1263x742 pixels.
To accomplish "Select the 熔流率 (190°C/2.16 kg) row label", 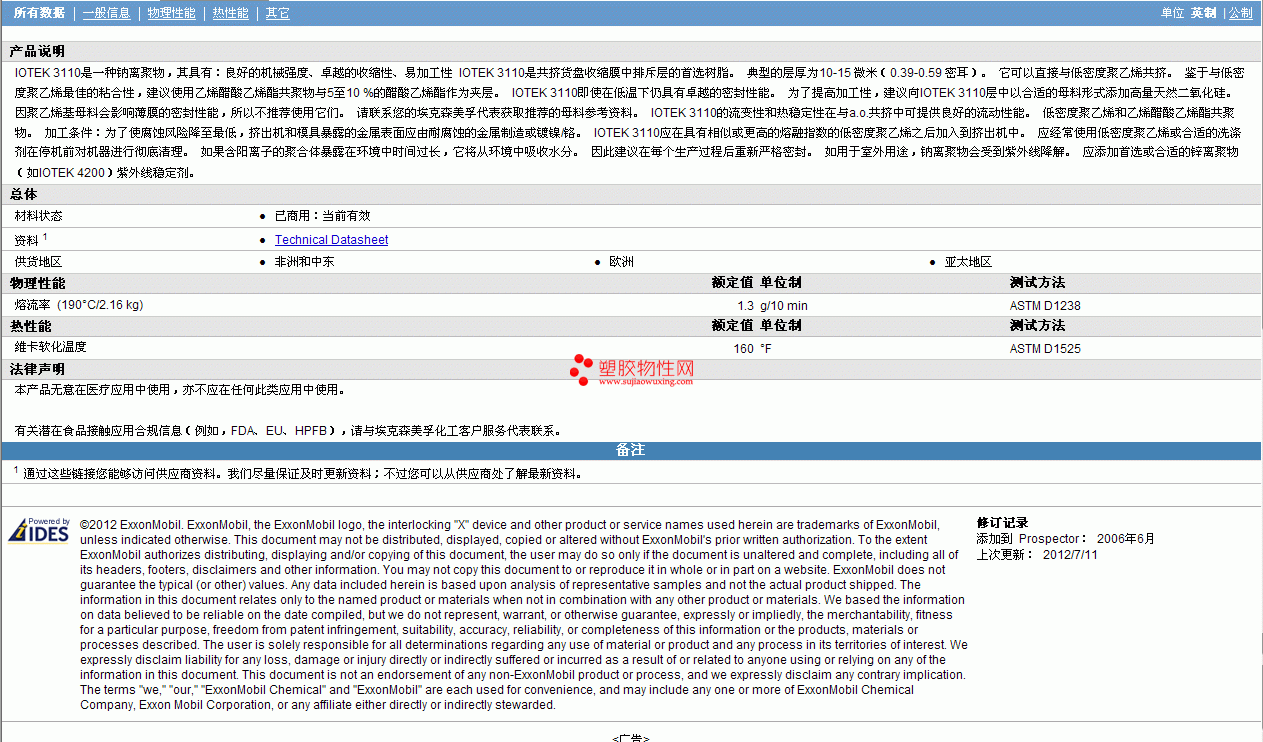I will tap(78, 305).
